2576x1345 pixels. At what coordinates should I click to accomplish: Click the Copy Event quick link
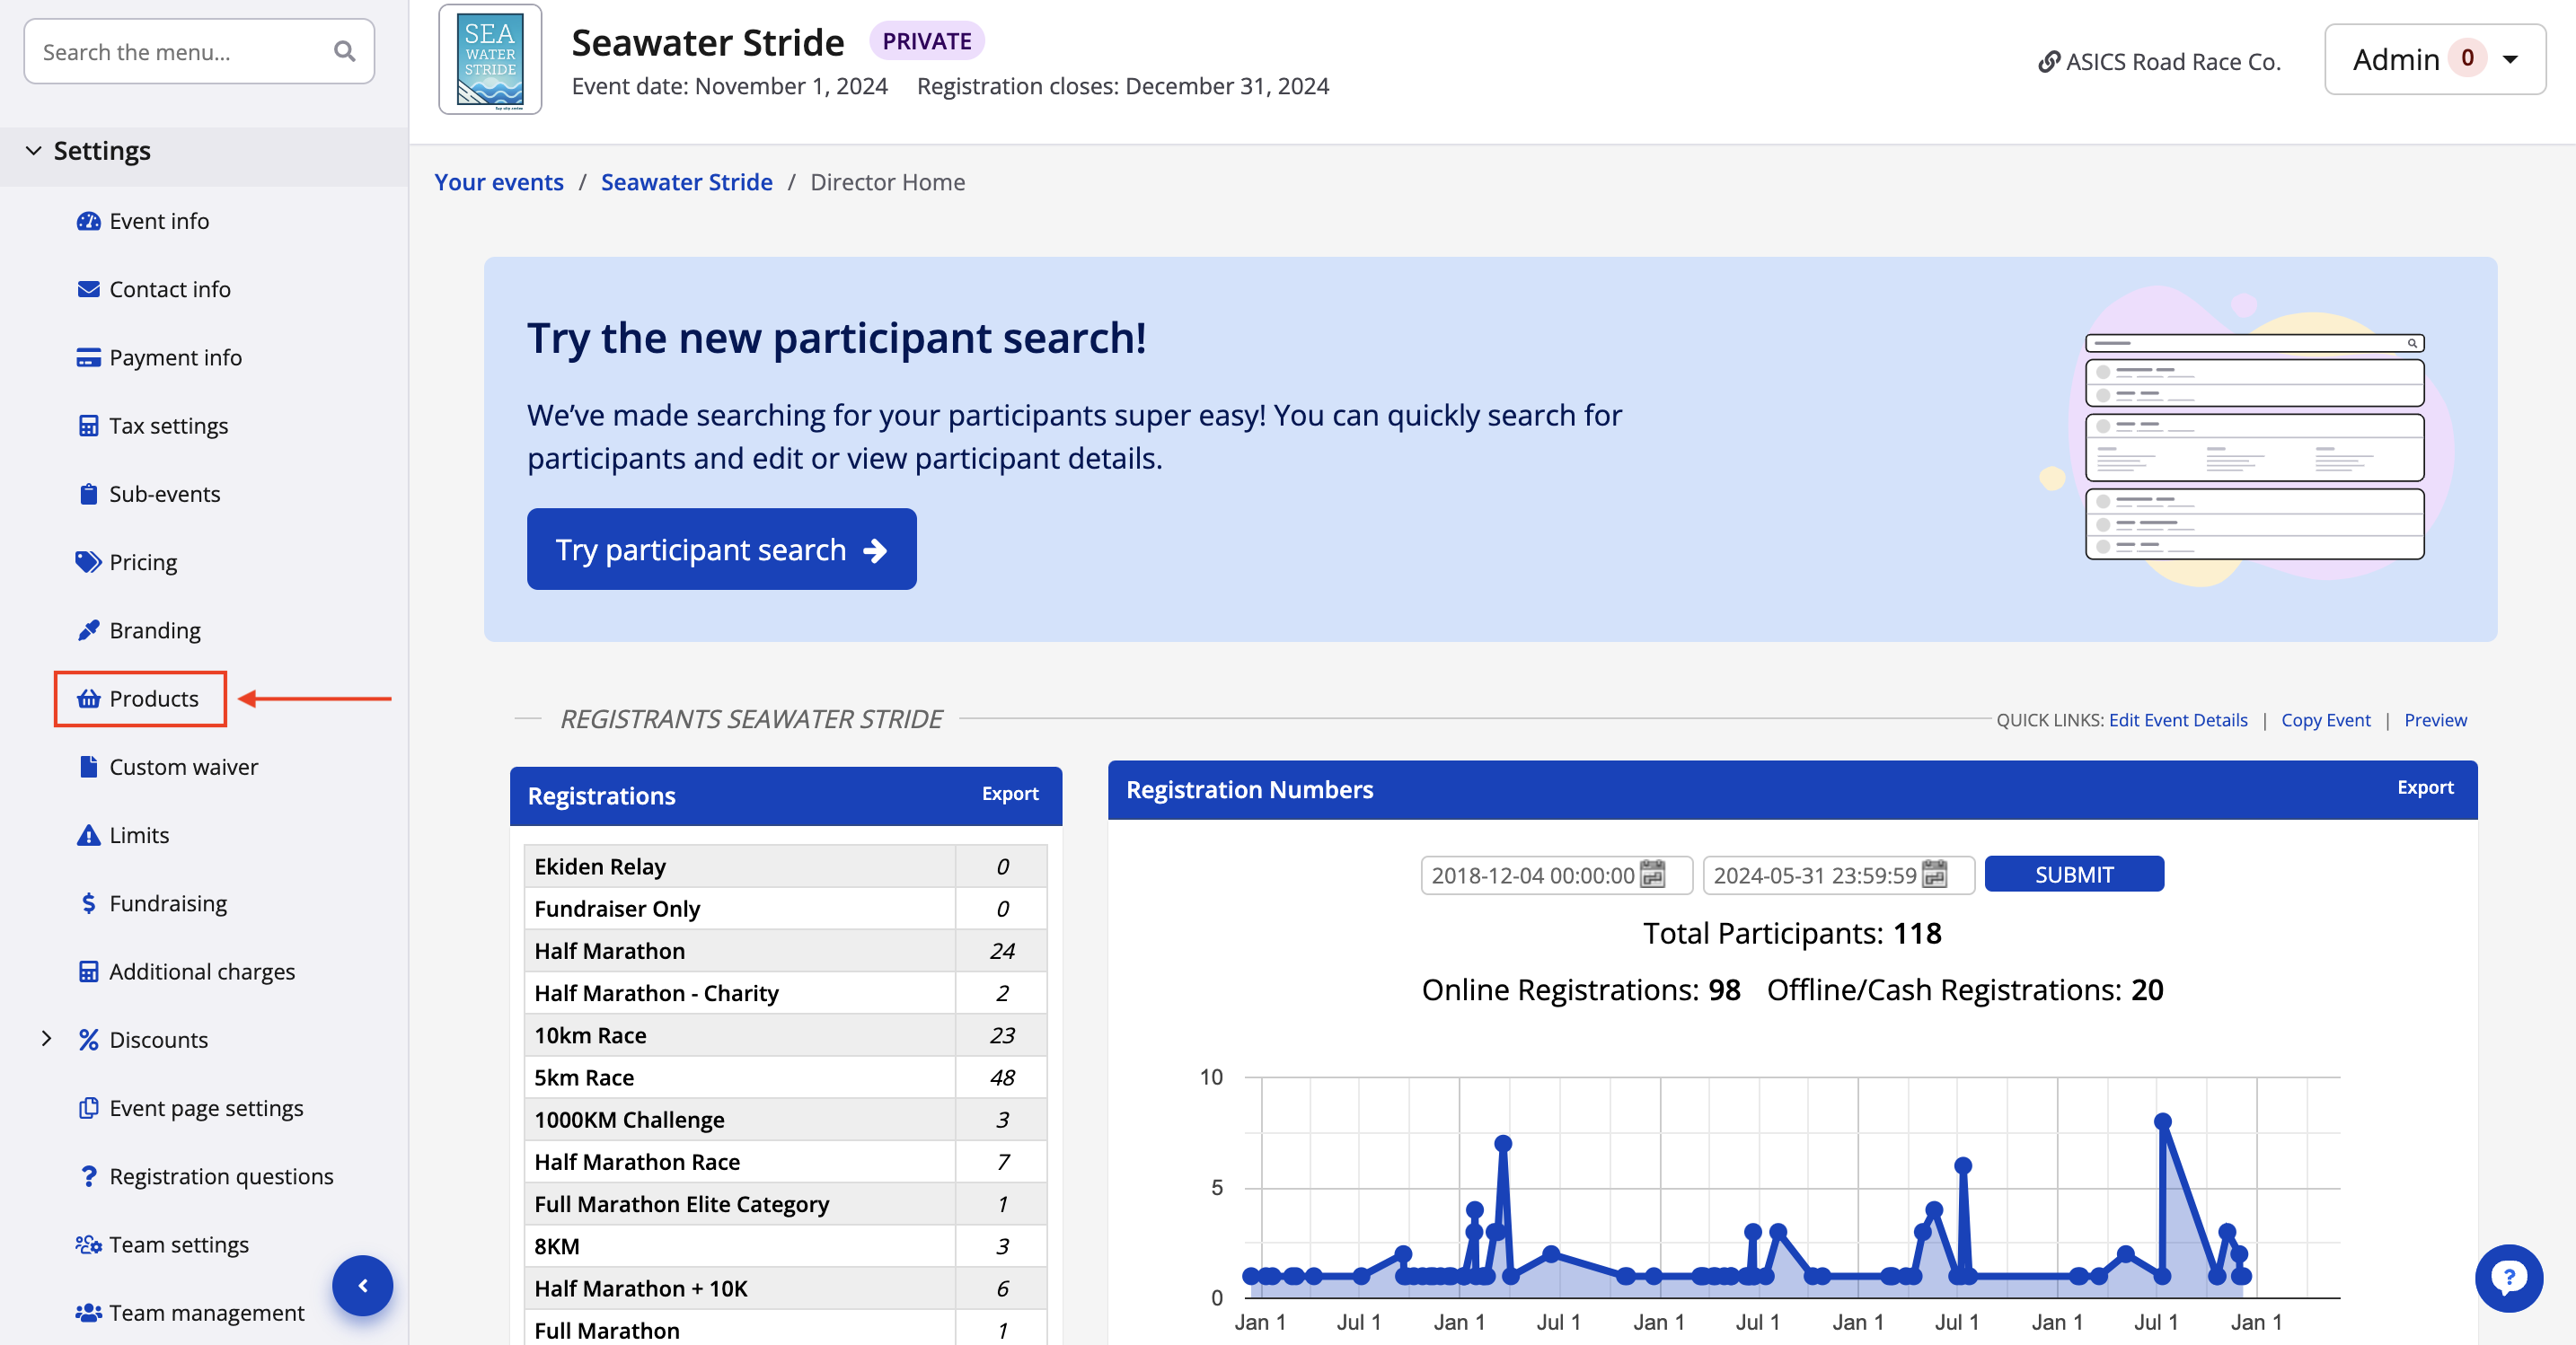tap(2325, 720)
